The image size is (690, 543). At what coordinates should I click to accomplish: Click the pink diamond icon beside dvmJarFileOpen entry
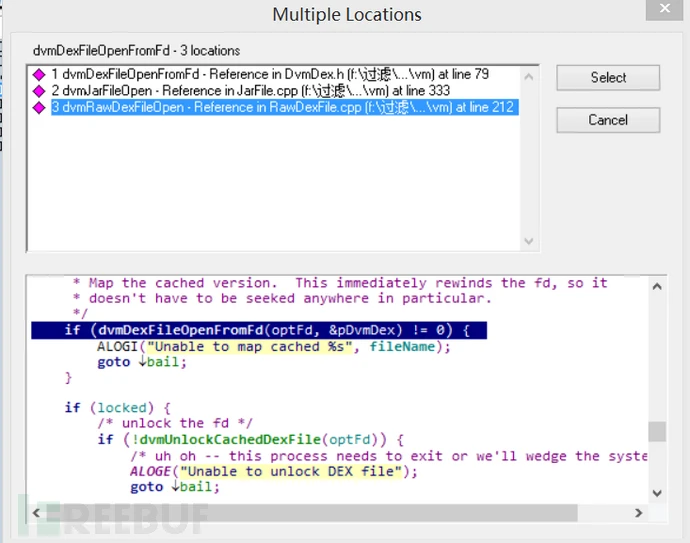pyautogui.click(x=39, y=91)
